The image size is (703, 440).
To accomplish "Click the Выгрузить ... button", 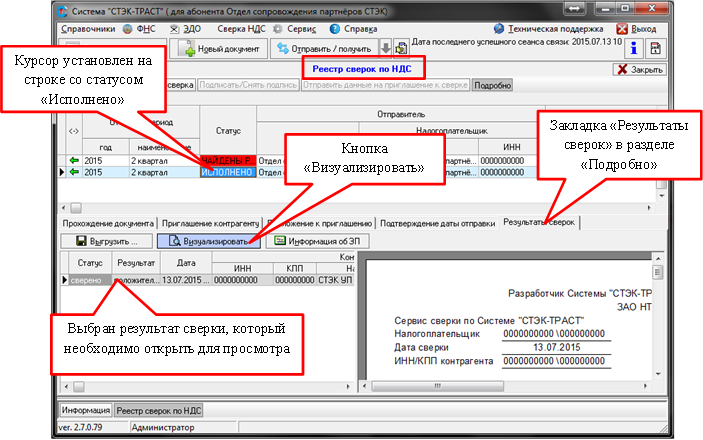I will [107, 241].
